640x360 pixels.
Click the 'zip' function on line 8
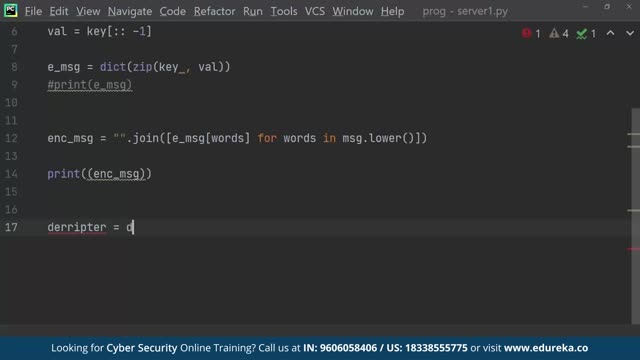coord(142,67)
